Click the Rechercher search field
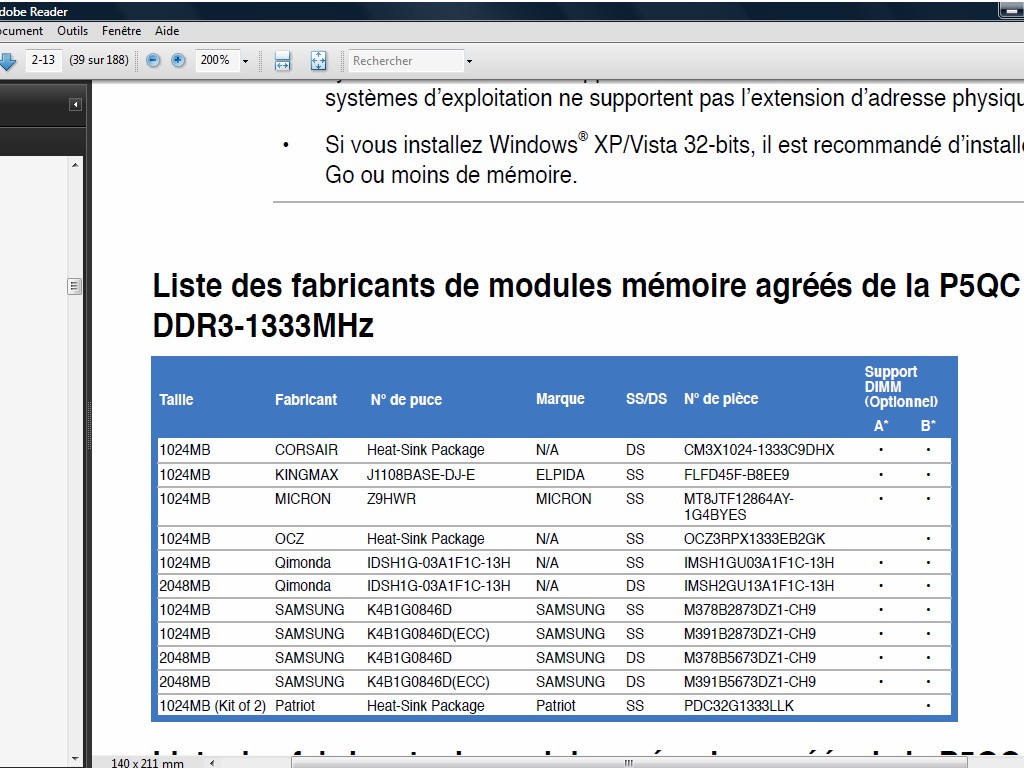The image size is (1024, 768). click(404, 61)
